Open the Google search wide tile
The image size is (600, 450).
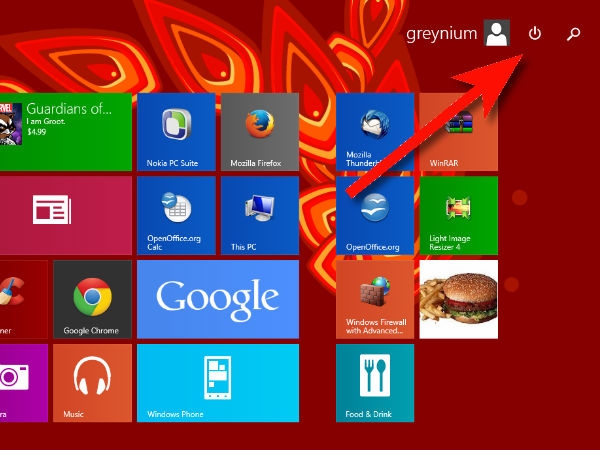(218, 299)
